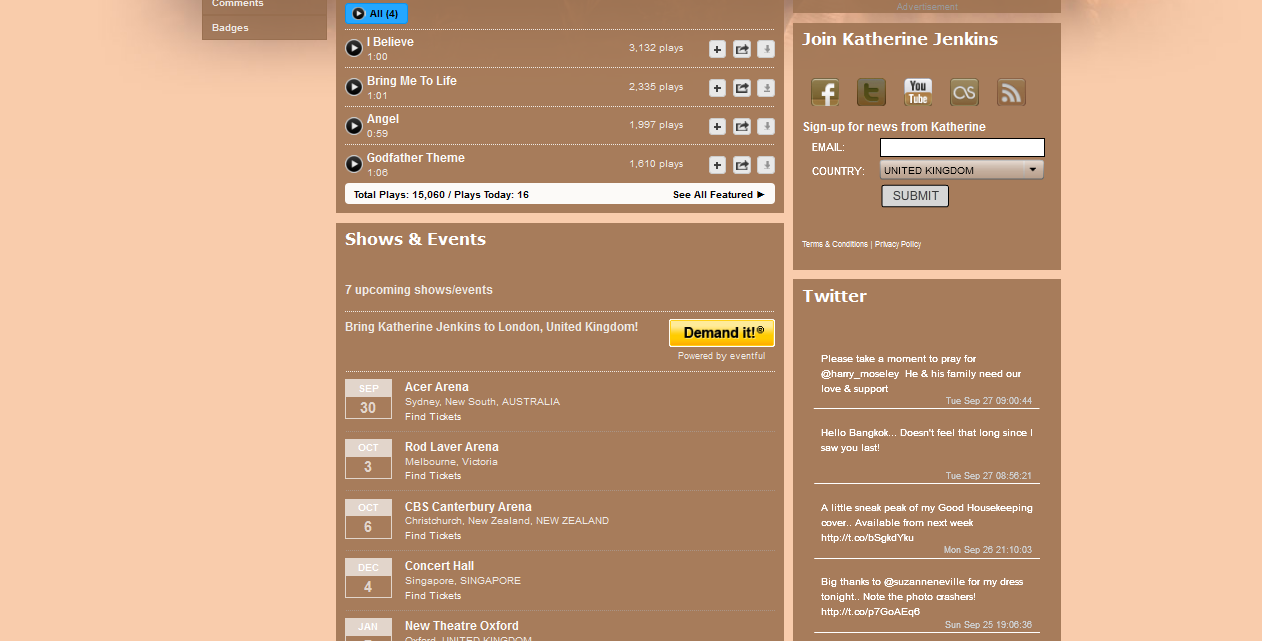The image size is (1262, 641).
Task: Play the song Bring Me To Life
Action: point(354,87)
